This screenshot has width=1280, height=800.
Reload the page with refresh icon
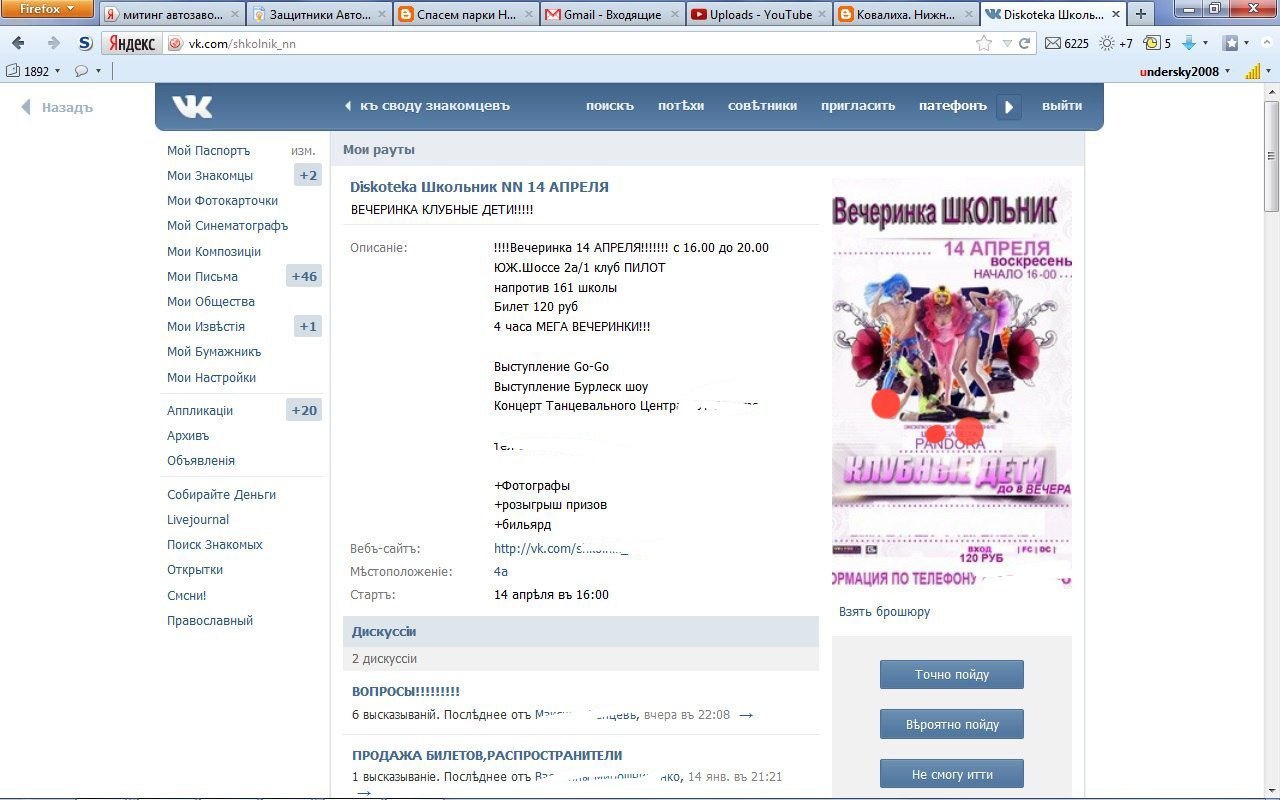1024,44
